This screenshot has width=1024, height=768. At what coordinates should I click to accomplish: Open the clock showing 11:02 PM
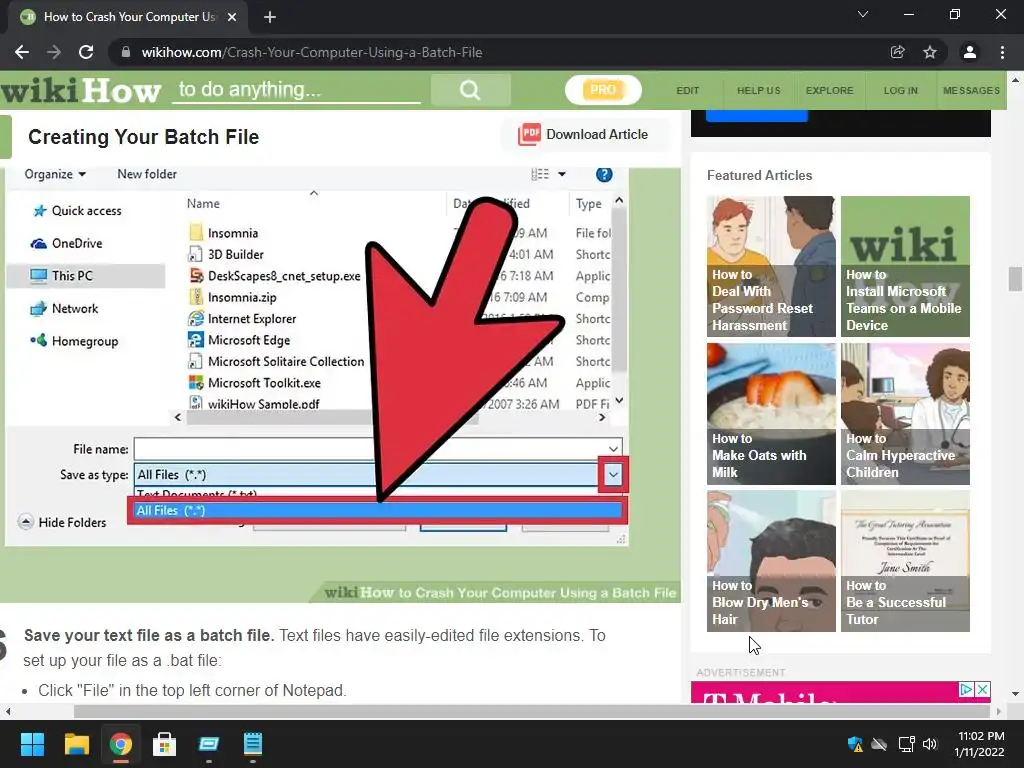tap(980, 744)
